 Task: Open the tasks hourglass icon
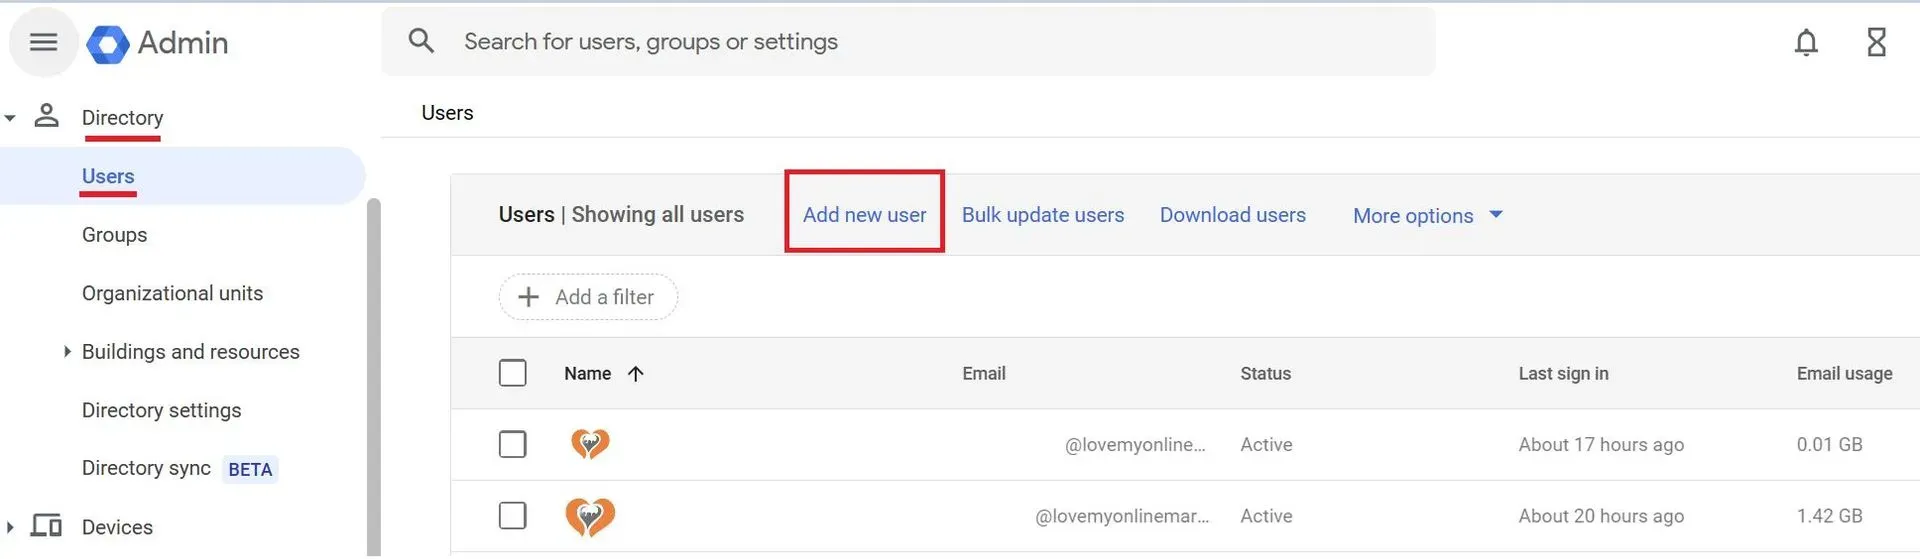[1877, 42]
